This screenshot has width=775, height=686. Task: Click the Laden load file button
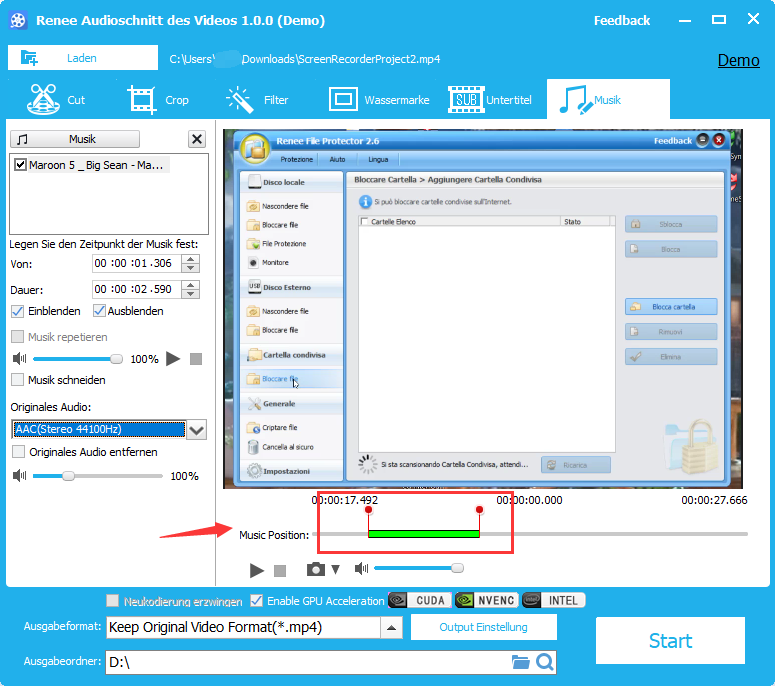(x=83, y=58)
